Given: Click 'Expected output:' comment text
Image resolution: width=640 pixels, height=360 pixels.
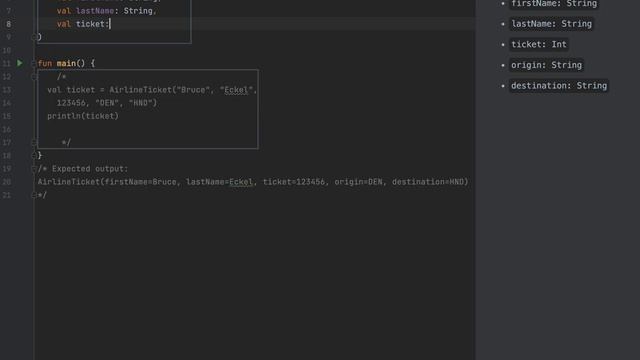Looking at the screenshot, I should (x=90, y=169).
